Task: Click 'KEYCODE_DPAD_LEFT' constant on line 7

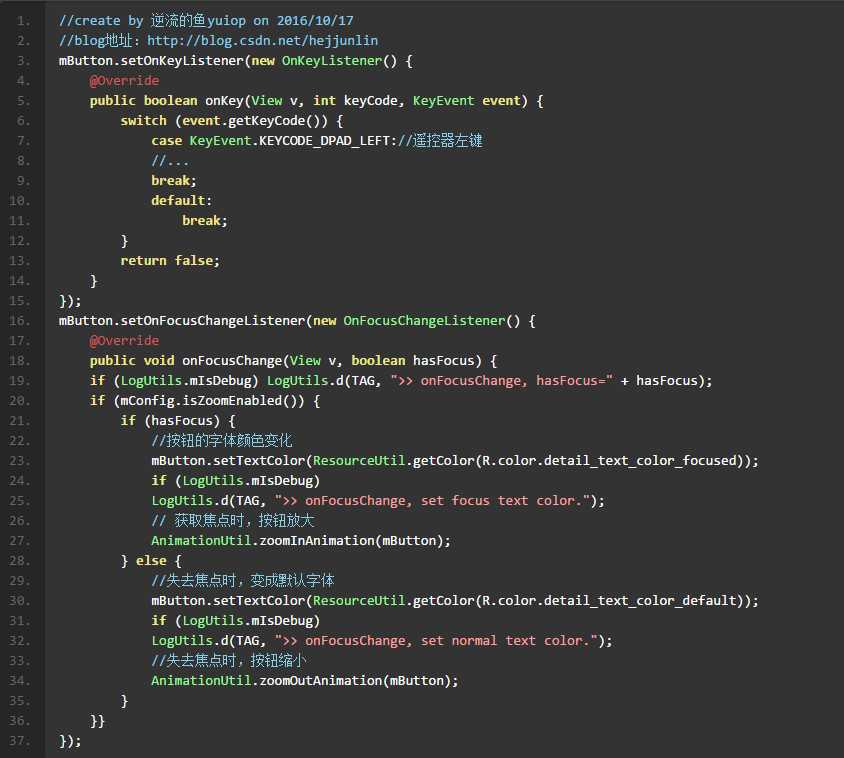Action: pos(325,141)
